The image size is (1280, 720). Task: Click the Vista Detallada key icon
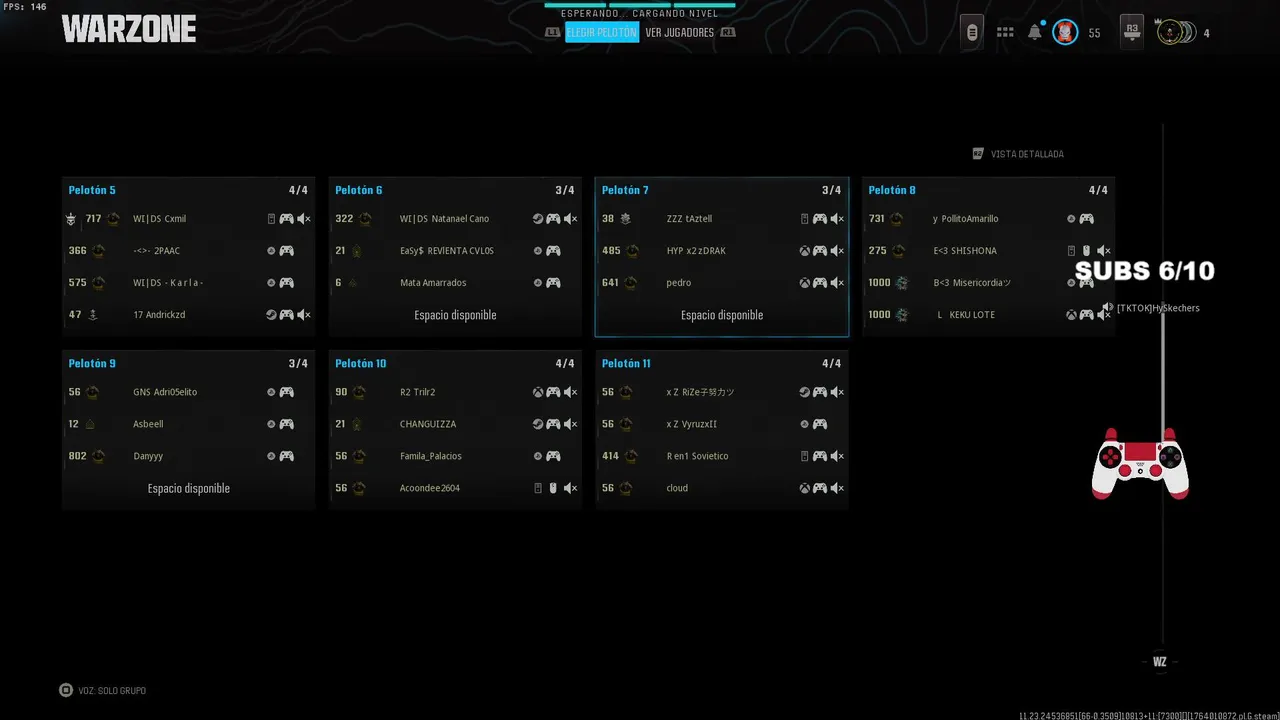pos(978,154)
